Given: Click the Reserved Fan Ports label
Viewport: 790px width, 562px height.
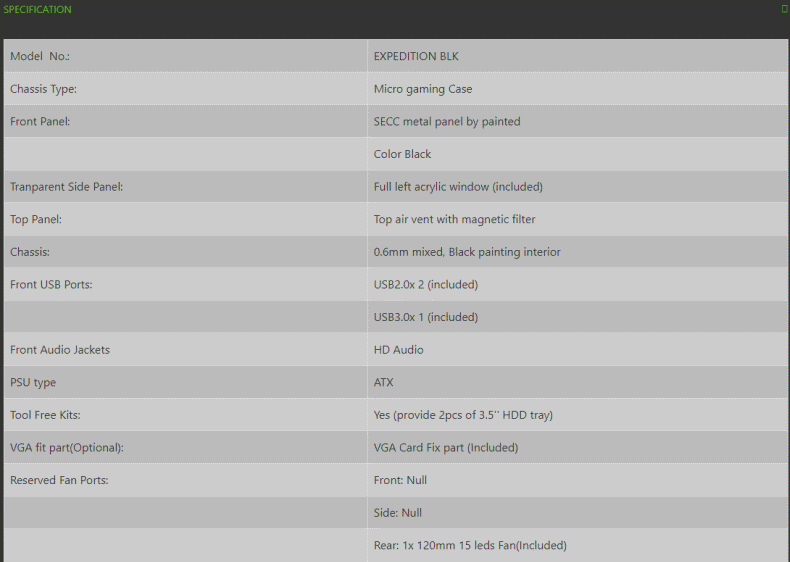Looking at the screenshot, I should click(59, 480).
